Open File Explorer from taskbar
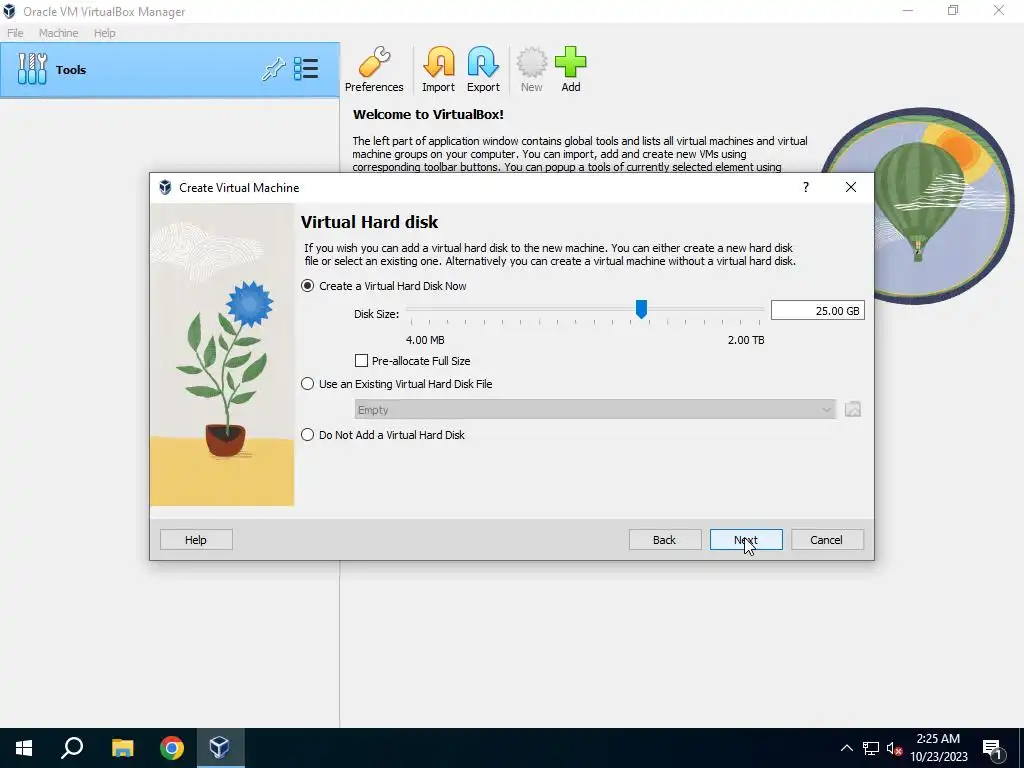The height and width of the screenshot is (768, 1024). coord(122,748)
